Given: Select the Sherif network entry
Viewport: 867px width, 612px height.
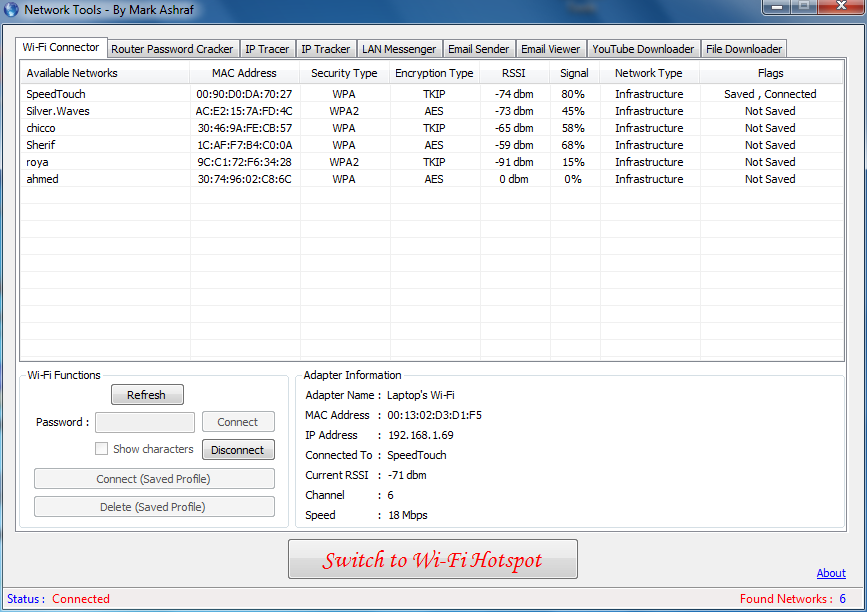Looking at the screenshot, I should point(41,145).
